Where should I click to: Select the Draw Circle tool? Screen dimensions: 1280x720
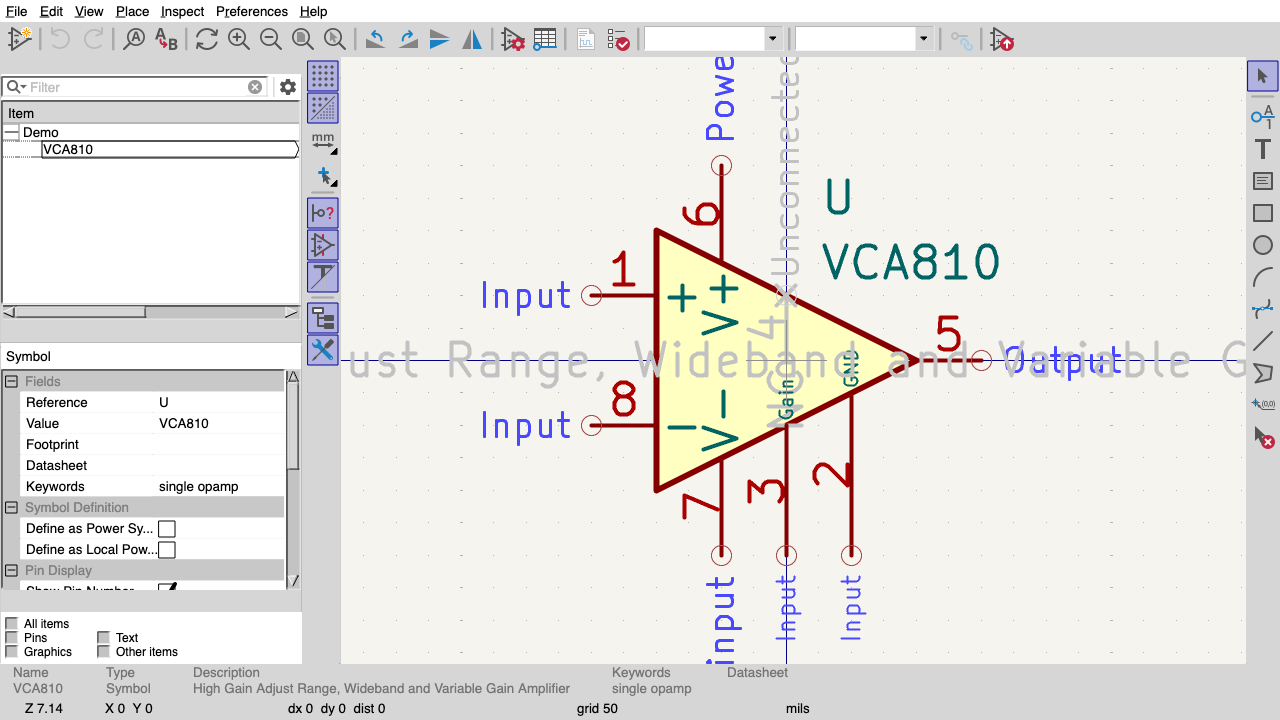(x=1262, y=245)
